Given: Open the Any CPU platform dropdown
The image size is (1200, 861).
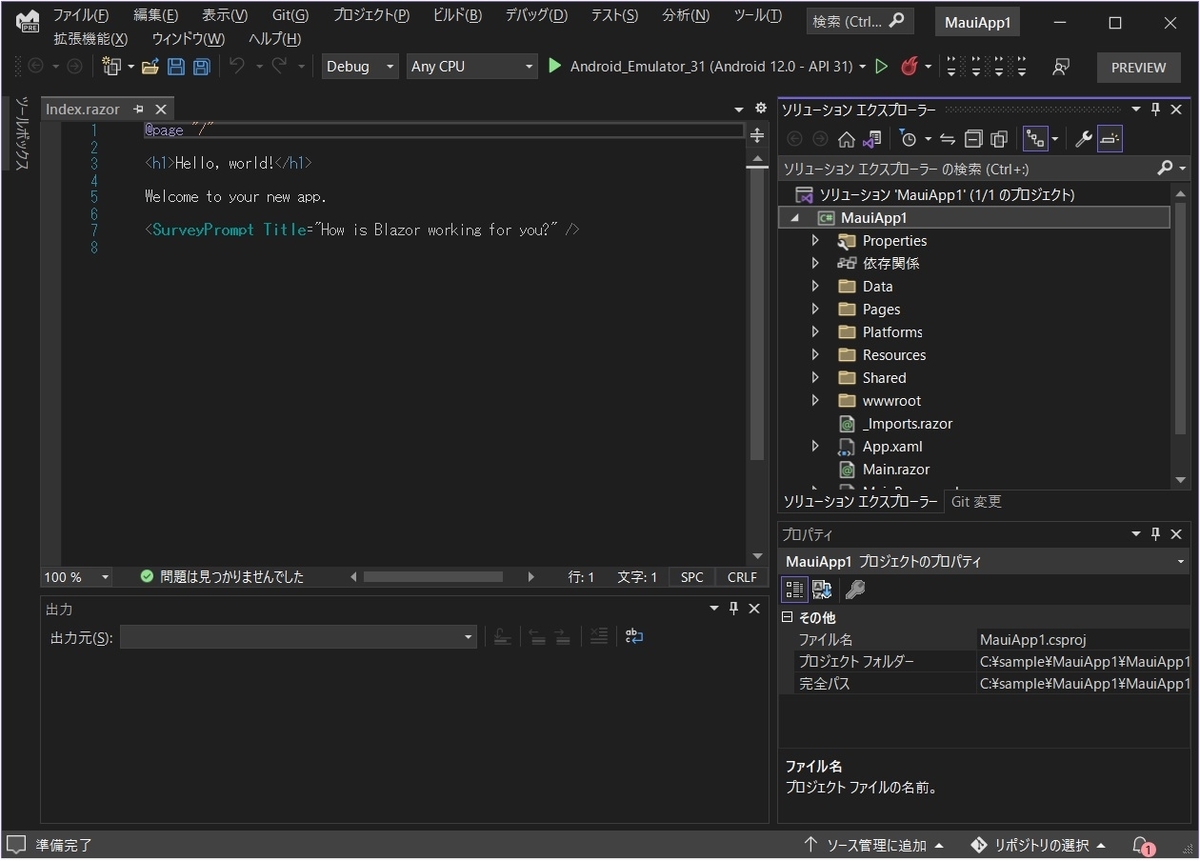Looking at the screenshot, I should click(472, 67).
